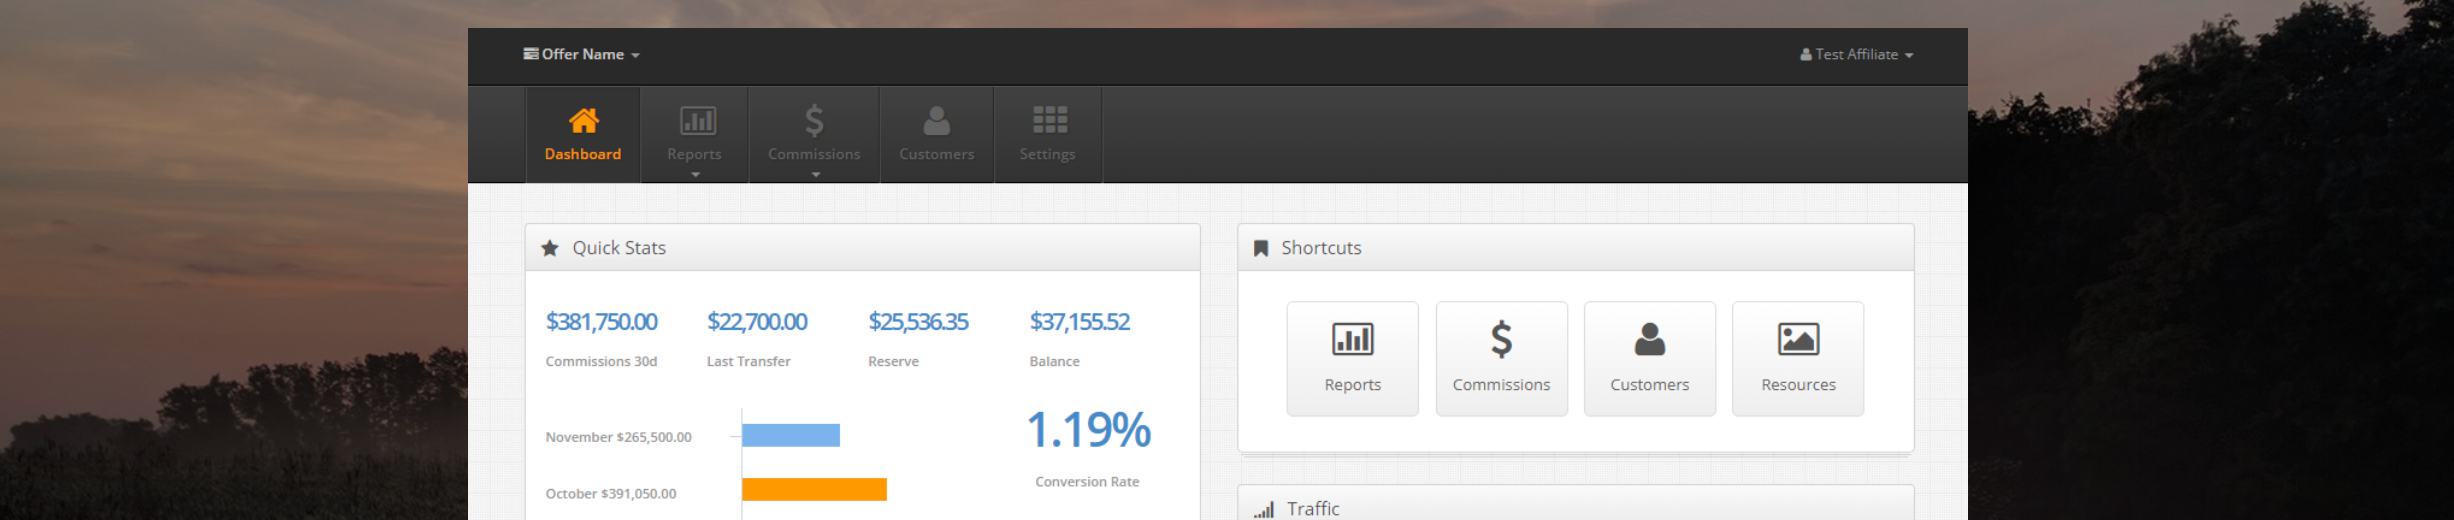Click the list icon beside Offer Name
The image size is (2454, 520).
pos(530,54)
